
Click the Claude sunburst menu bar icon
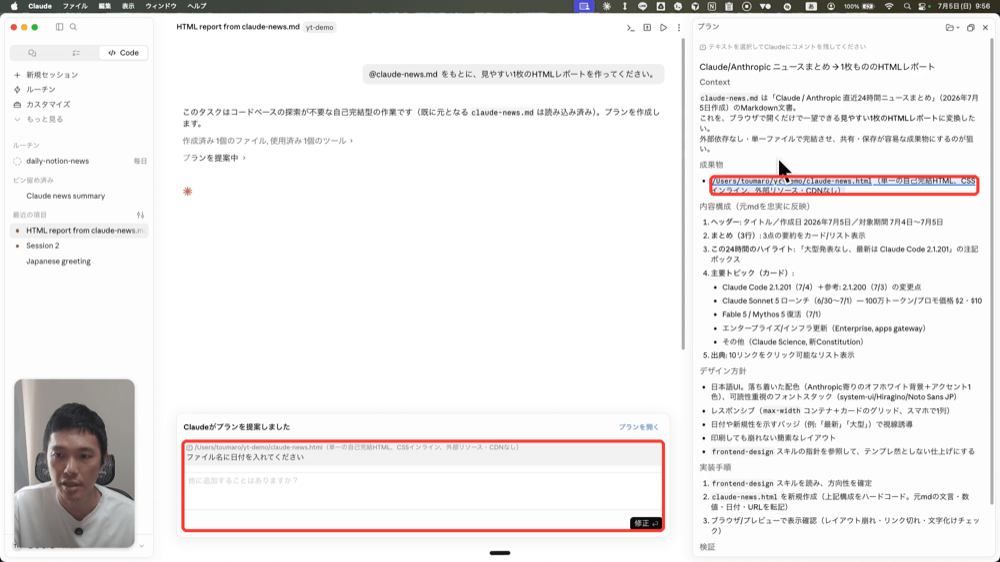pos(607,6)
